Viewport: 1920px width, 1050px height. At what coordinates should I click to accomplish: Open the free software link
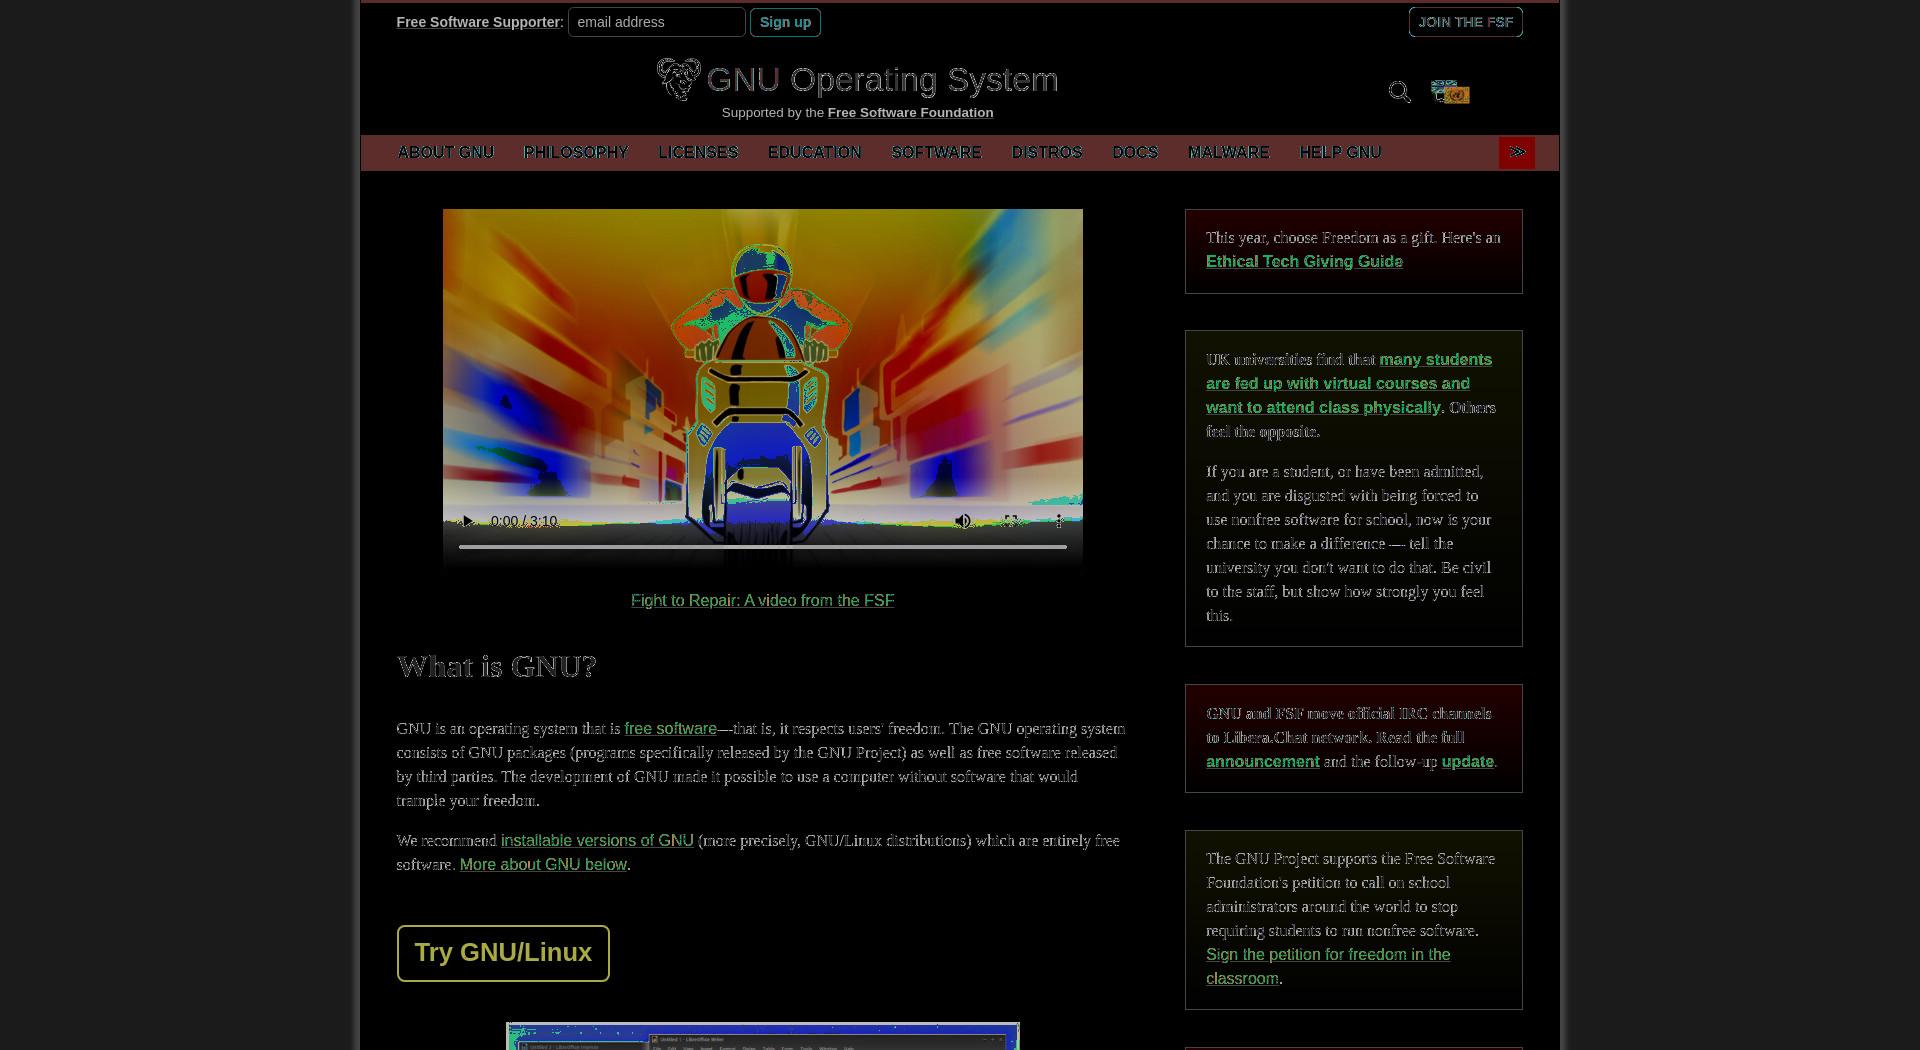pyautogui.click(x=670, y=729)
